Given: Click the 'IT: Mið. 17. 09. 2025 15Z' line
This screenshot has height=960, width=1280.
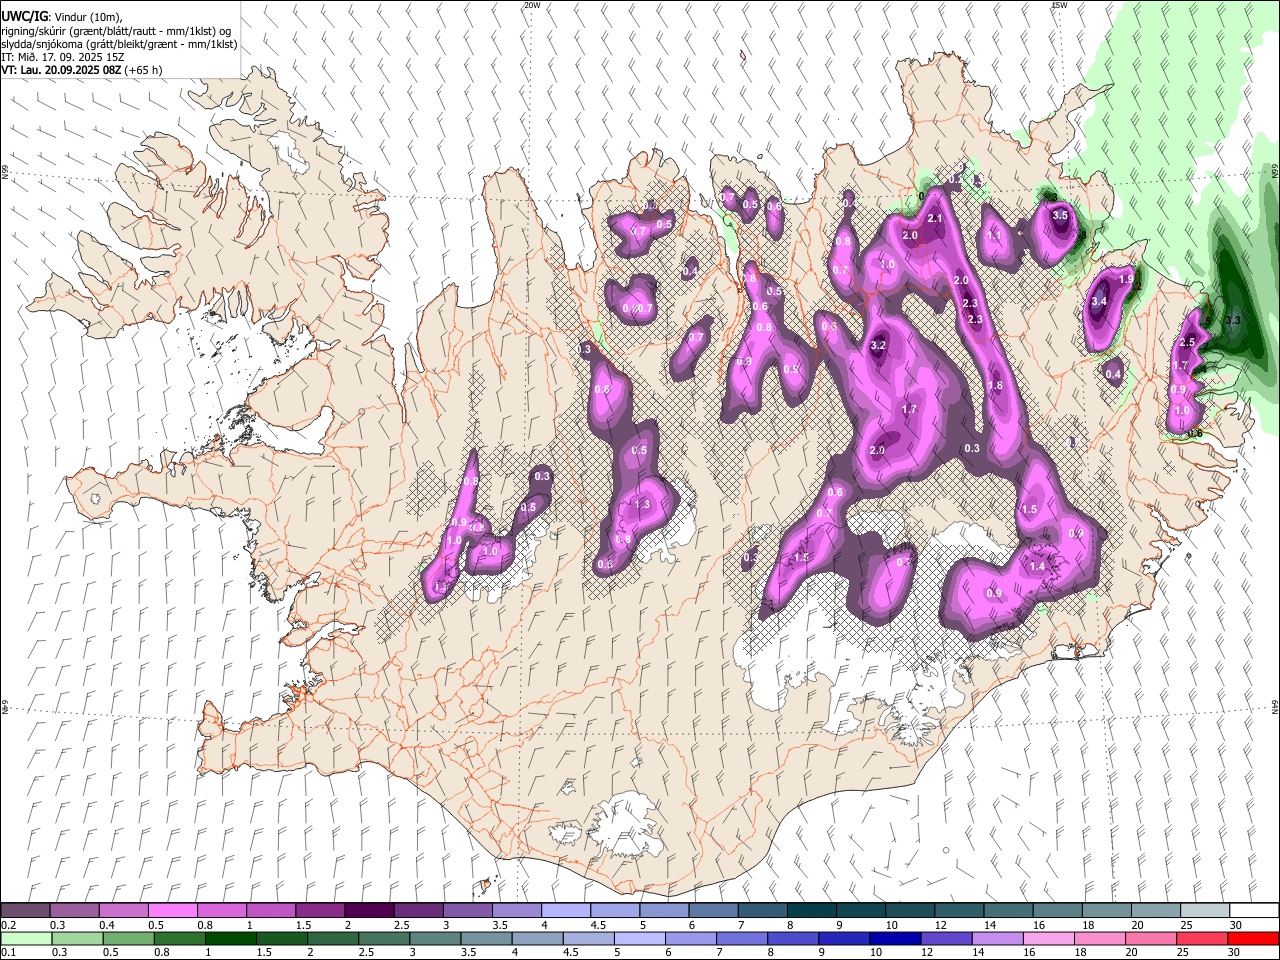Looking at the screenshot, I should click(x=62, y=57).
